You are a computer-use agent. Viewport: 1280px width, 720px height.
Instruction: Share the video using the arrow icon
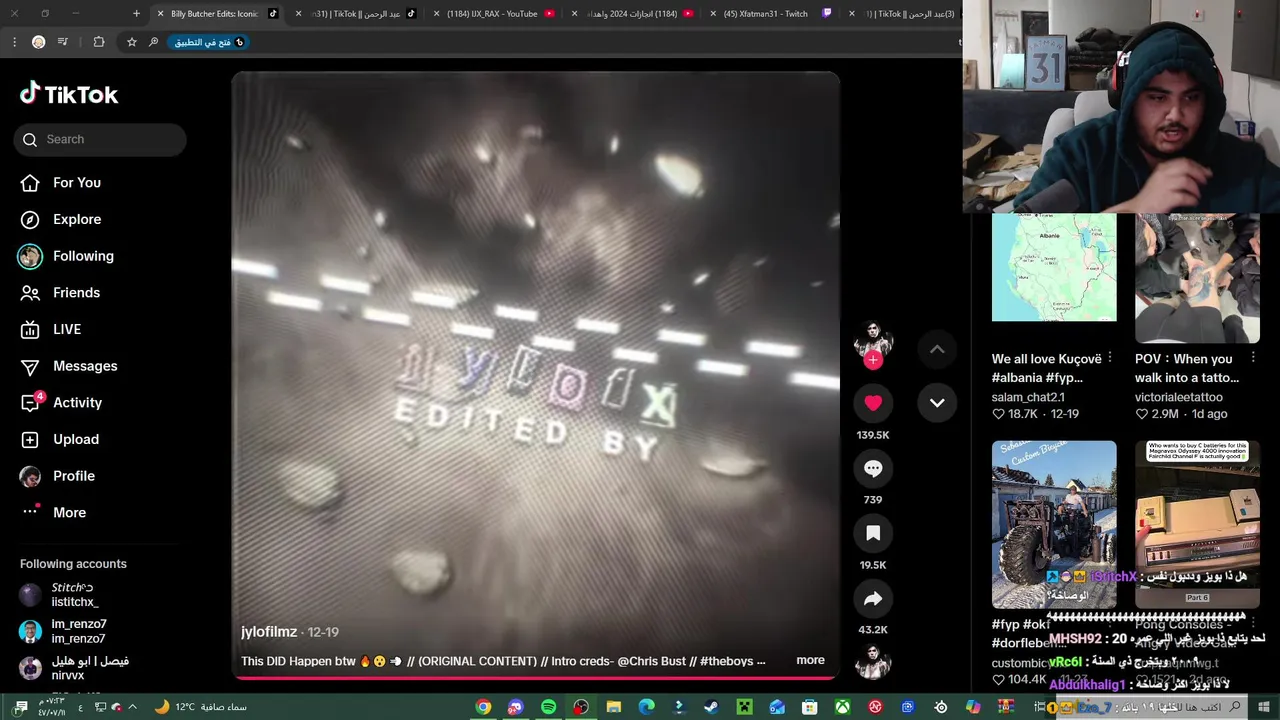pos(873,598)
